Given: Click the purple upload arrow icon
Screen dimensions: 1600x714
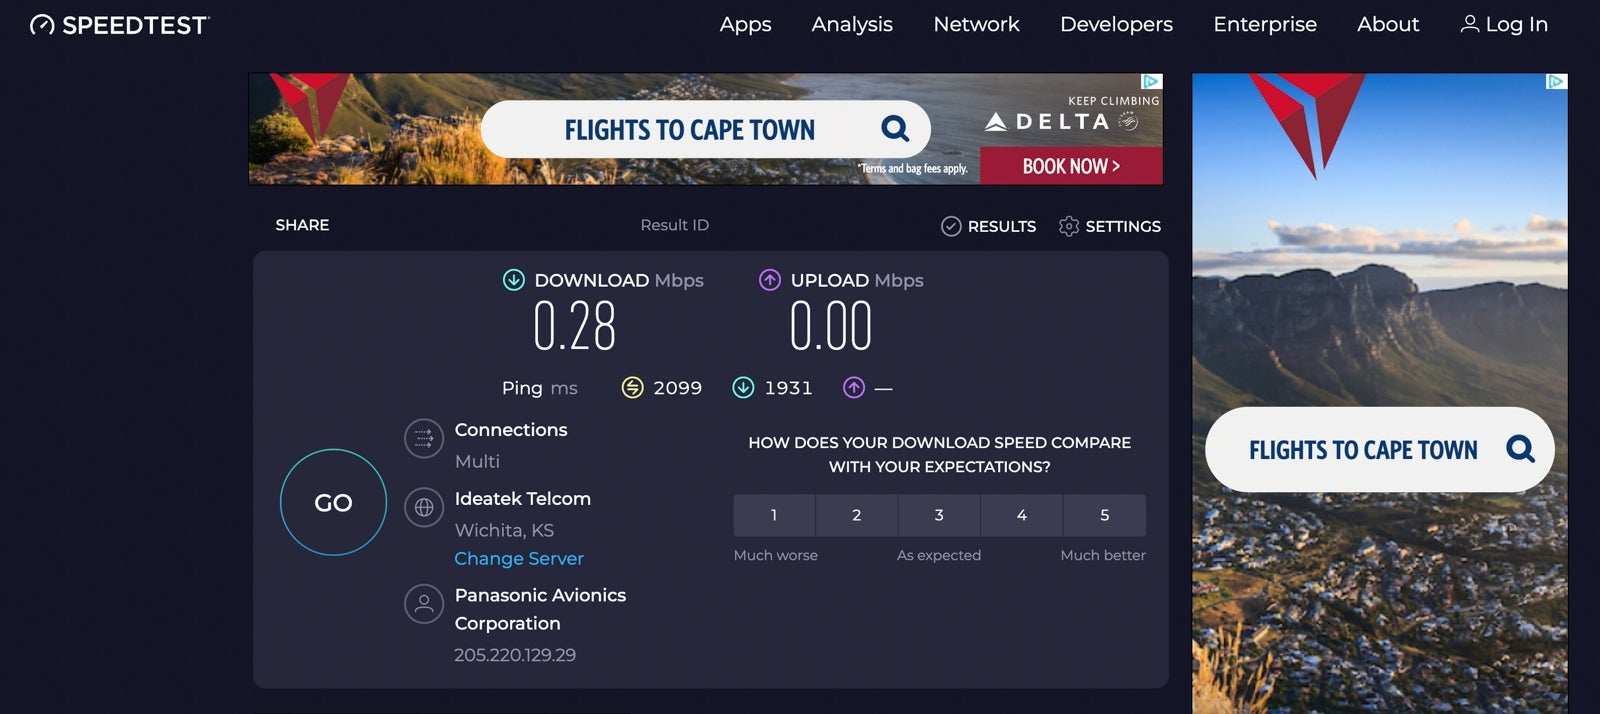Looking at the screenshot, I should (769, 280).
